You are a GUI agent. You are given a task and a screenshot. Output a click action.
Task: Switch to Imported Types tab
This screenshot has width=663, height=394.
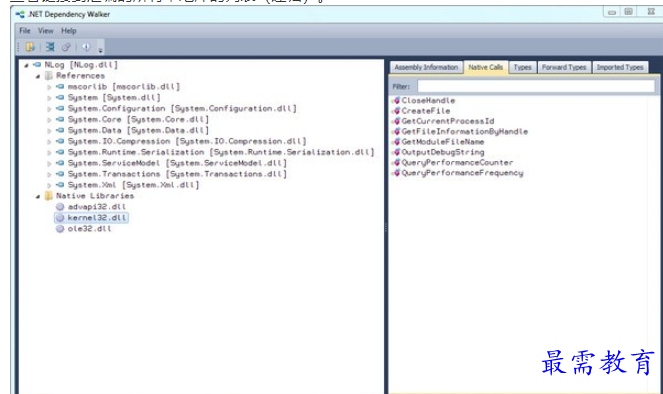(x=620, y=67)
